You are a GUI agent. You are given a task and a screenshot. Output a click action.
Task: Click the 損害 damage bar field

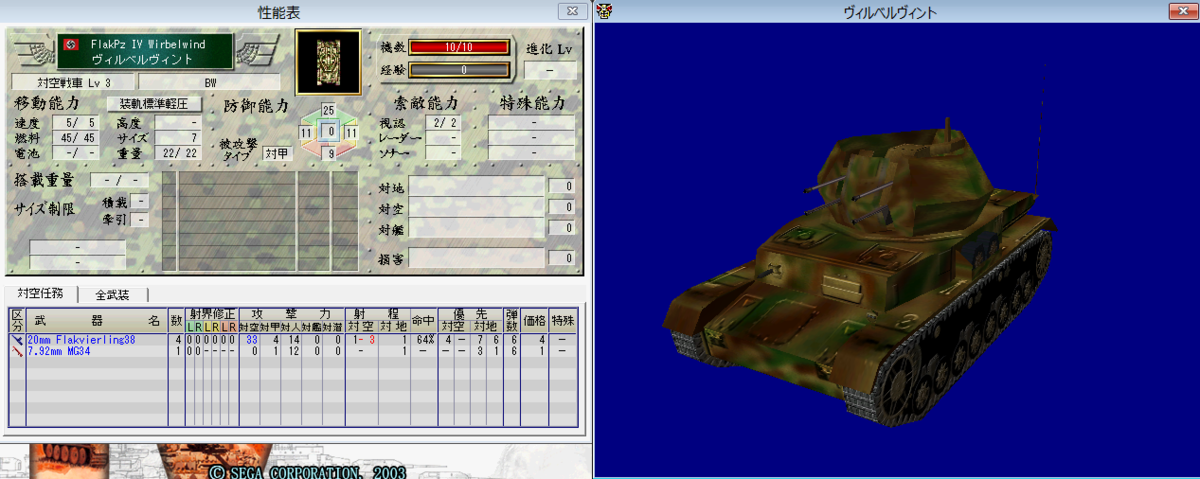(476, 258)
